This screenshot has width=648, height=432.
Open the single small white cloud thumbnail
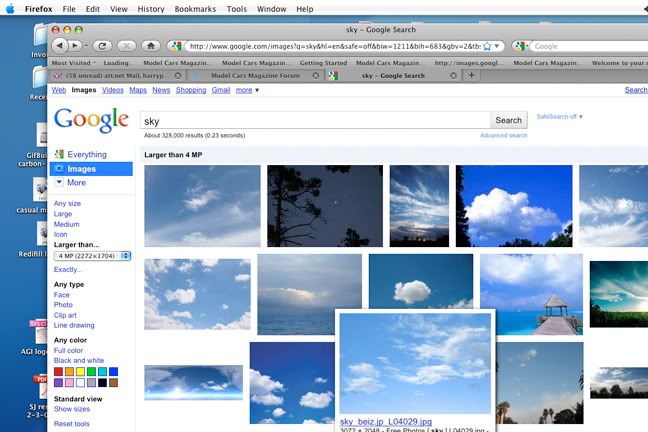tap(421, 281)
